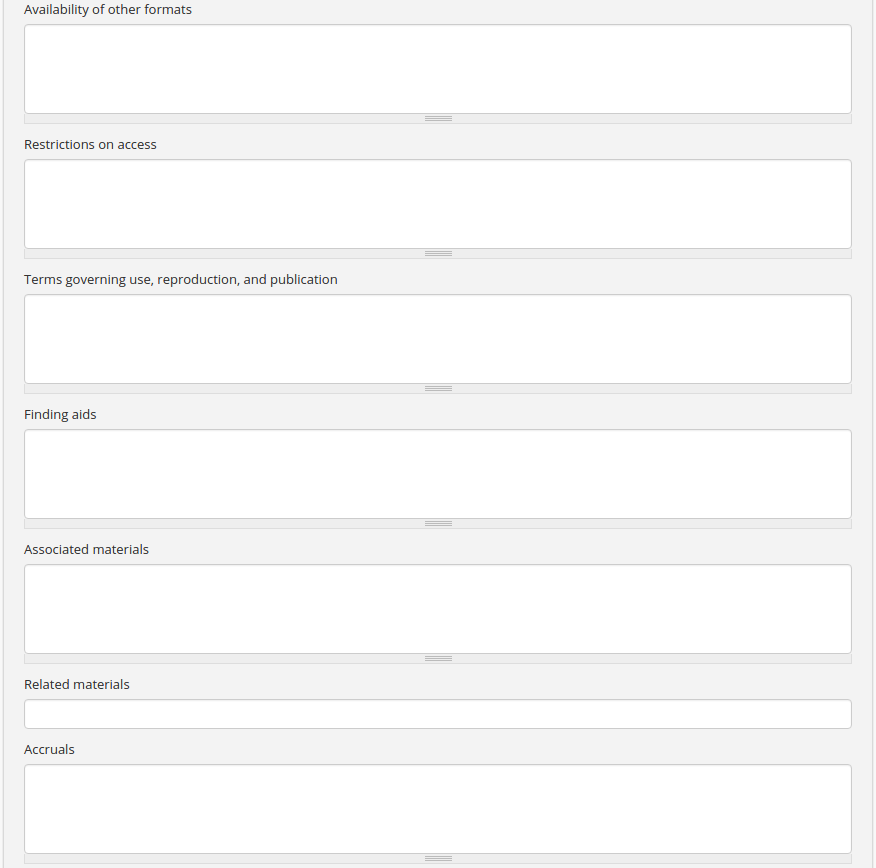Click resize grip beneath Finding aids box
The width and height of the screenshot is (876, 868).
coord(438,524)
